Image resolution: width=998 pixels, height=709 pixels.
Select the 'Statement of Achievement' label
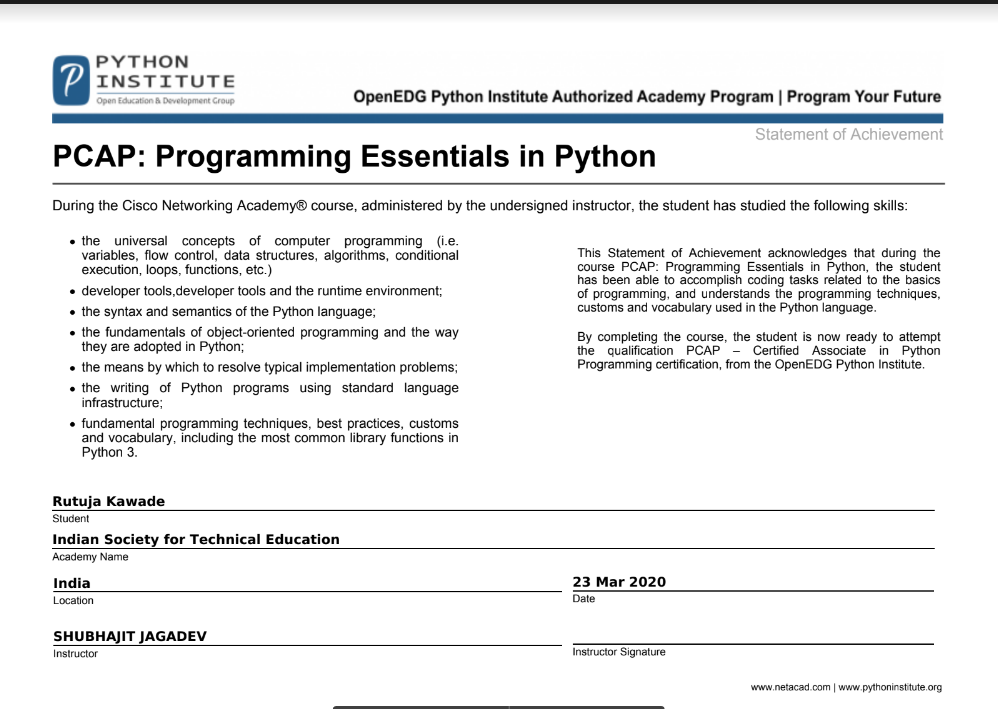(849, 134)
